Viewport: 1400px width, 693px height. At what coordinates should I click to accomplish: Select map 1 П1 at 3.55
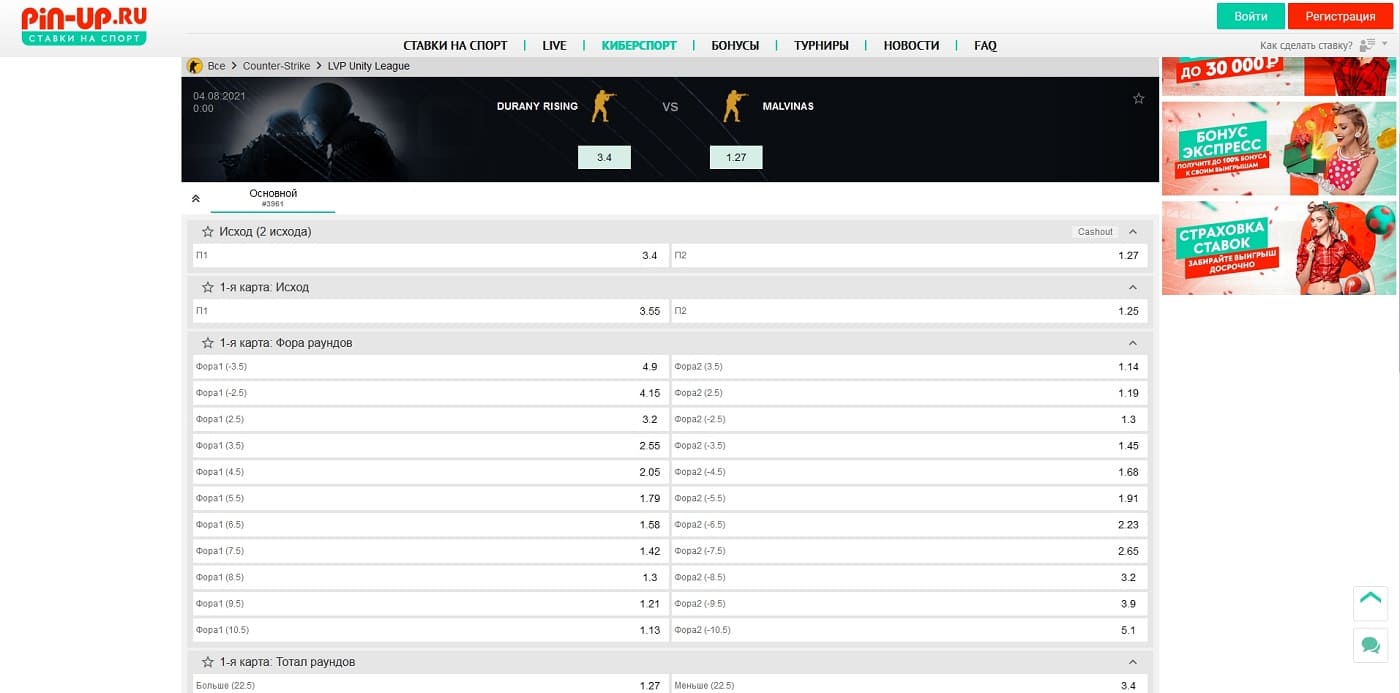[x=429, y=311]
